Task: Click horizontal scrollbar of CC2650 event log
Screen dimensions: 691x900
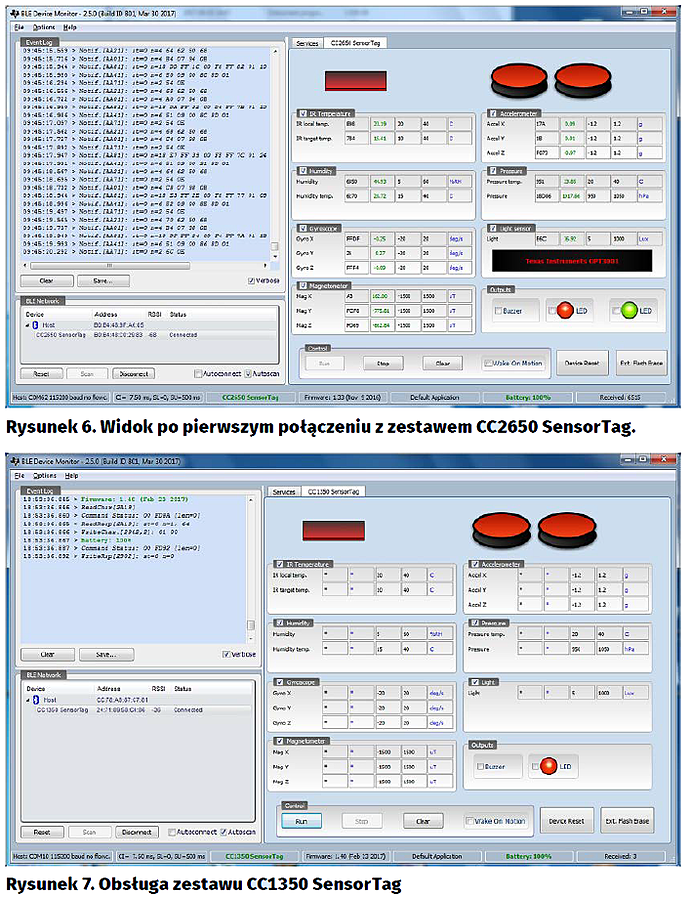Action: 140,266
